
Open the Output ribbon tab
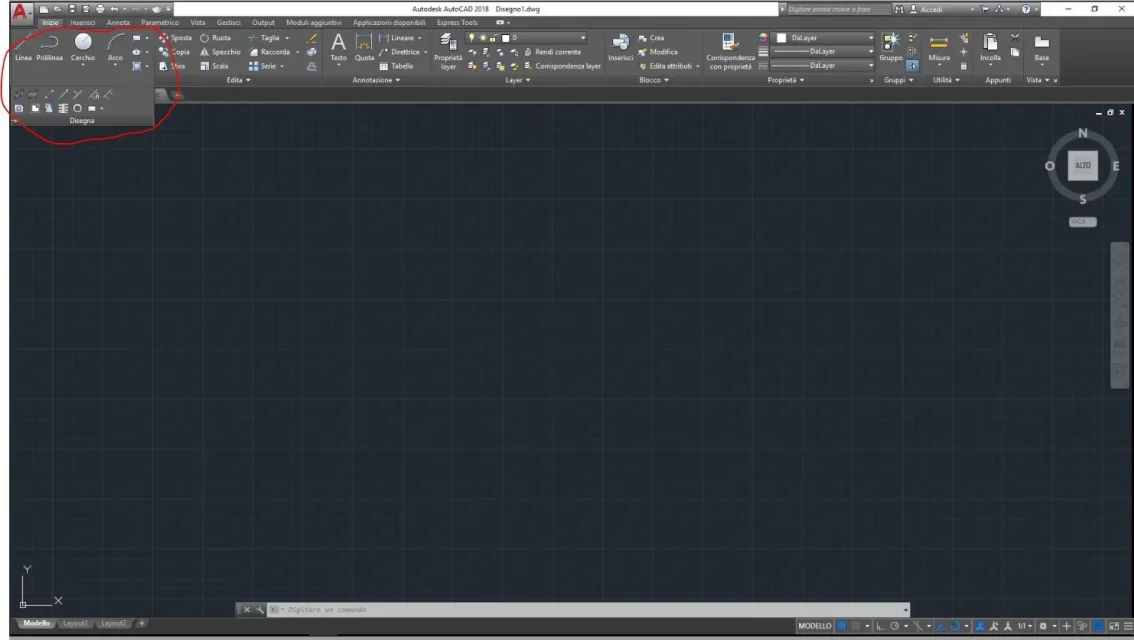coord(263,22)
